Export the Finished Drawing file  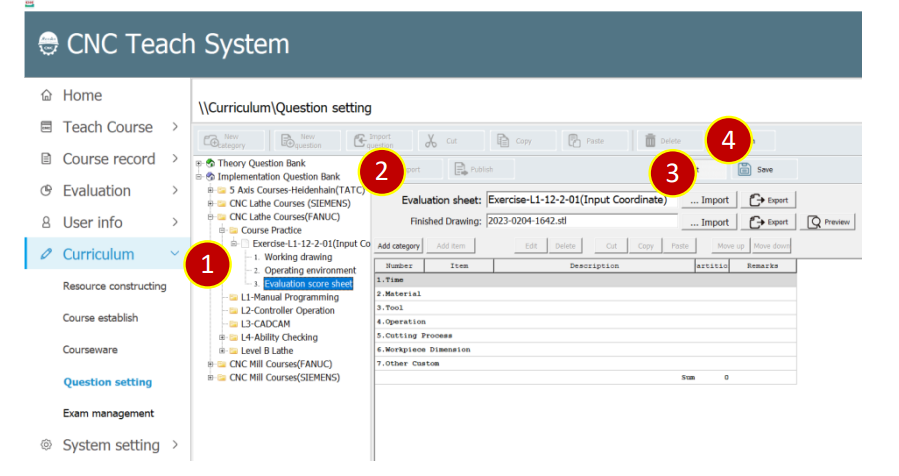point(769,222)
